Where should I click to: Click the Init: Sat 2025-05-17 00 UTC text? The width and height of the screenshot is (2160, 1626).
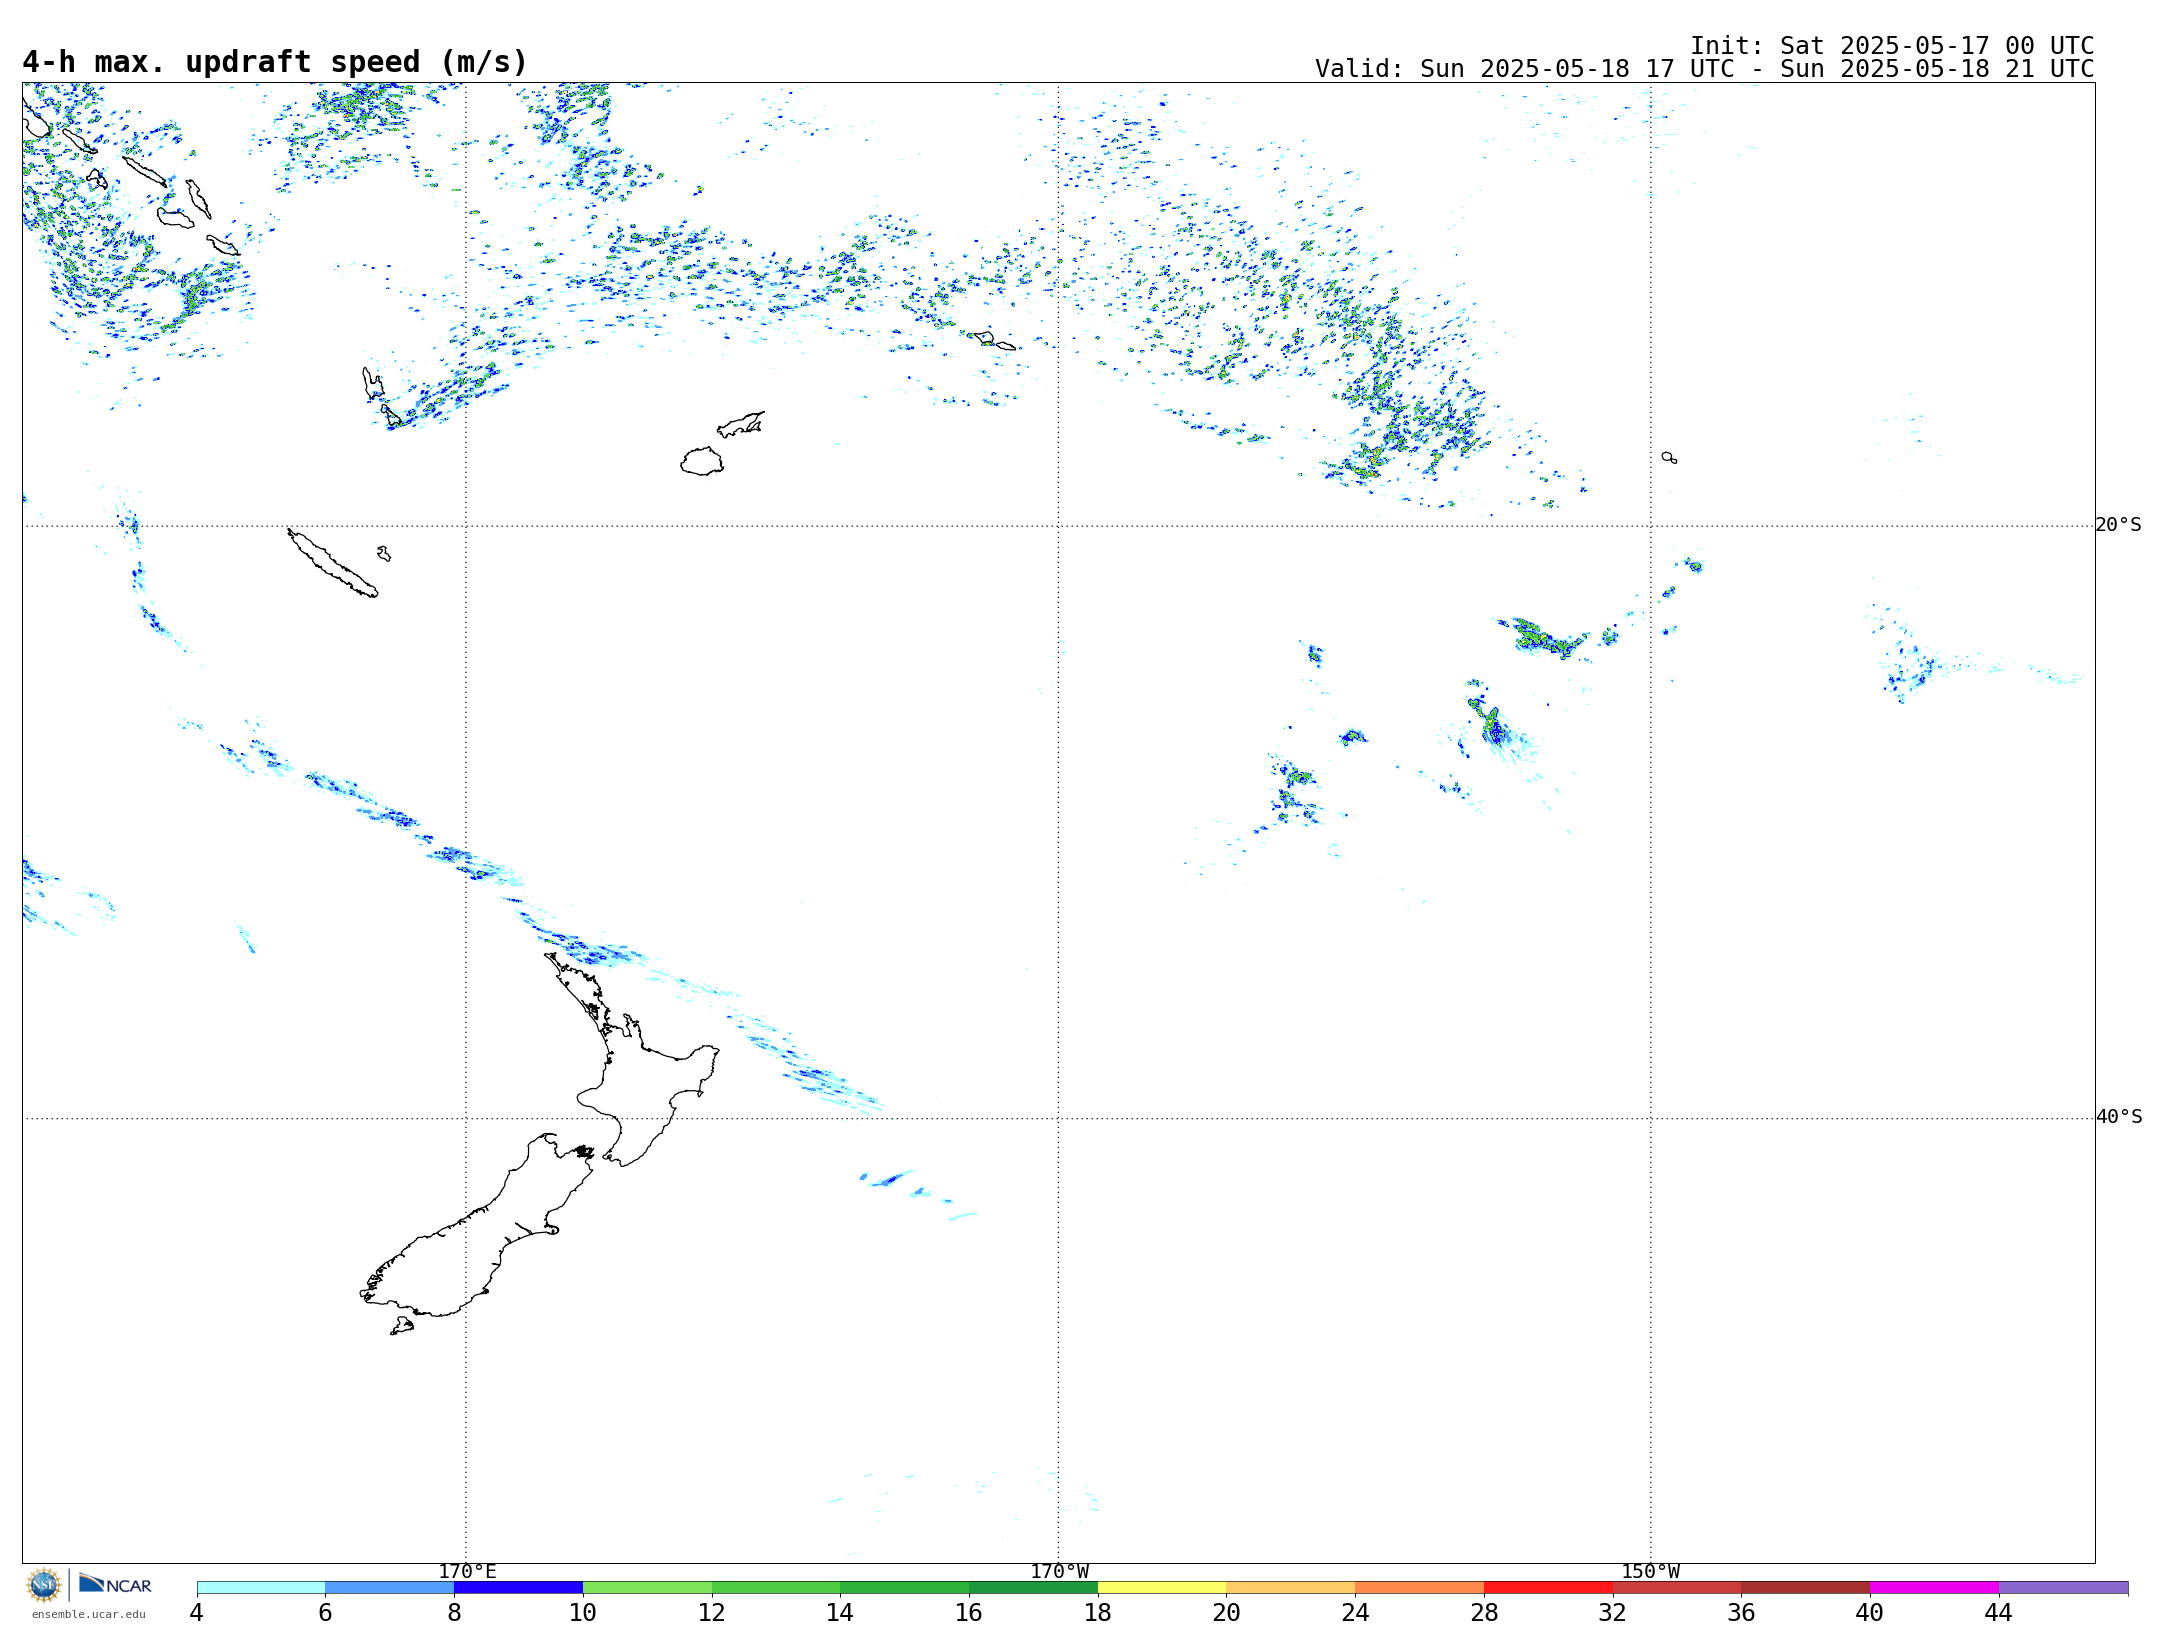(x=1892, y=46)
